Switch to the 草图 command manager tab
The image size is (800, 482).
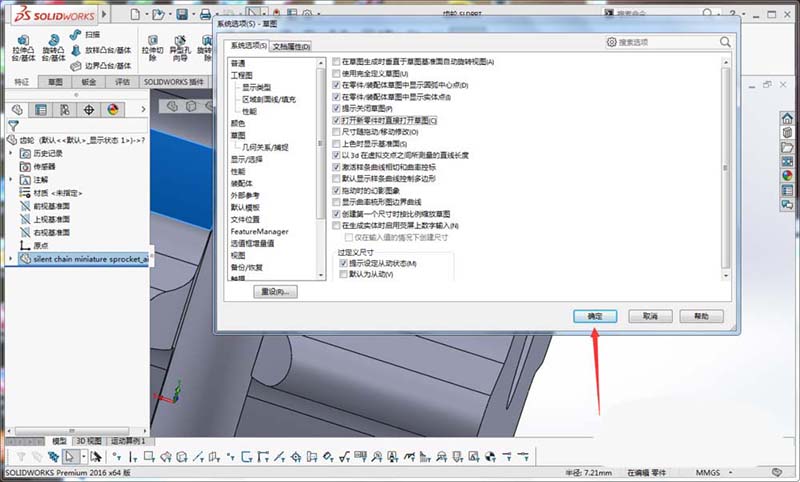tap(55, 82)
